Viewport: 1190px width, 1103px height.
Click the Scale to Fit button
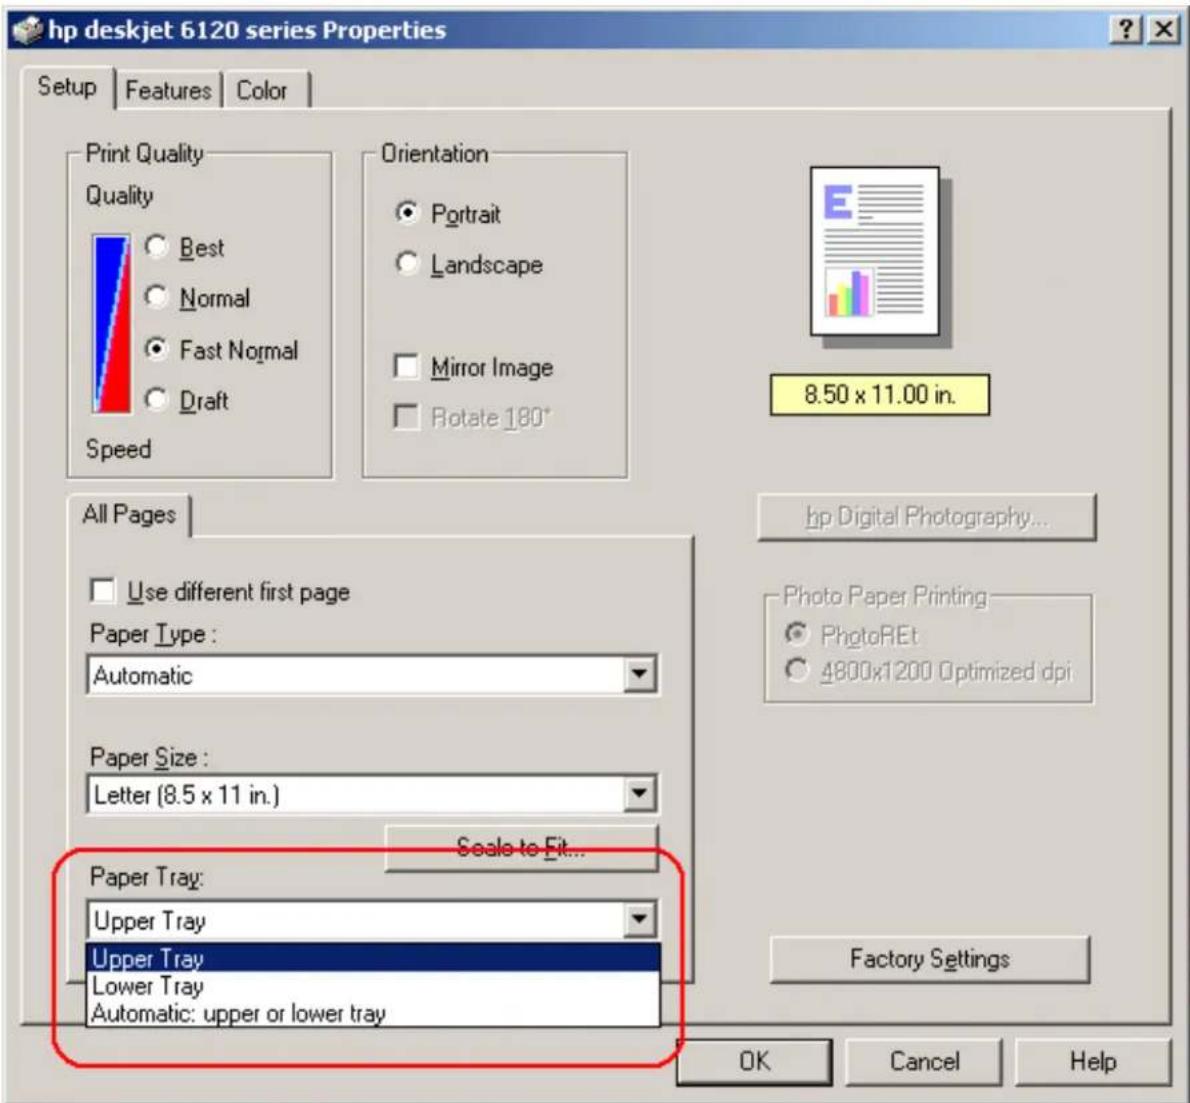[521, 847]
